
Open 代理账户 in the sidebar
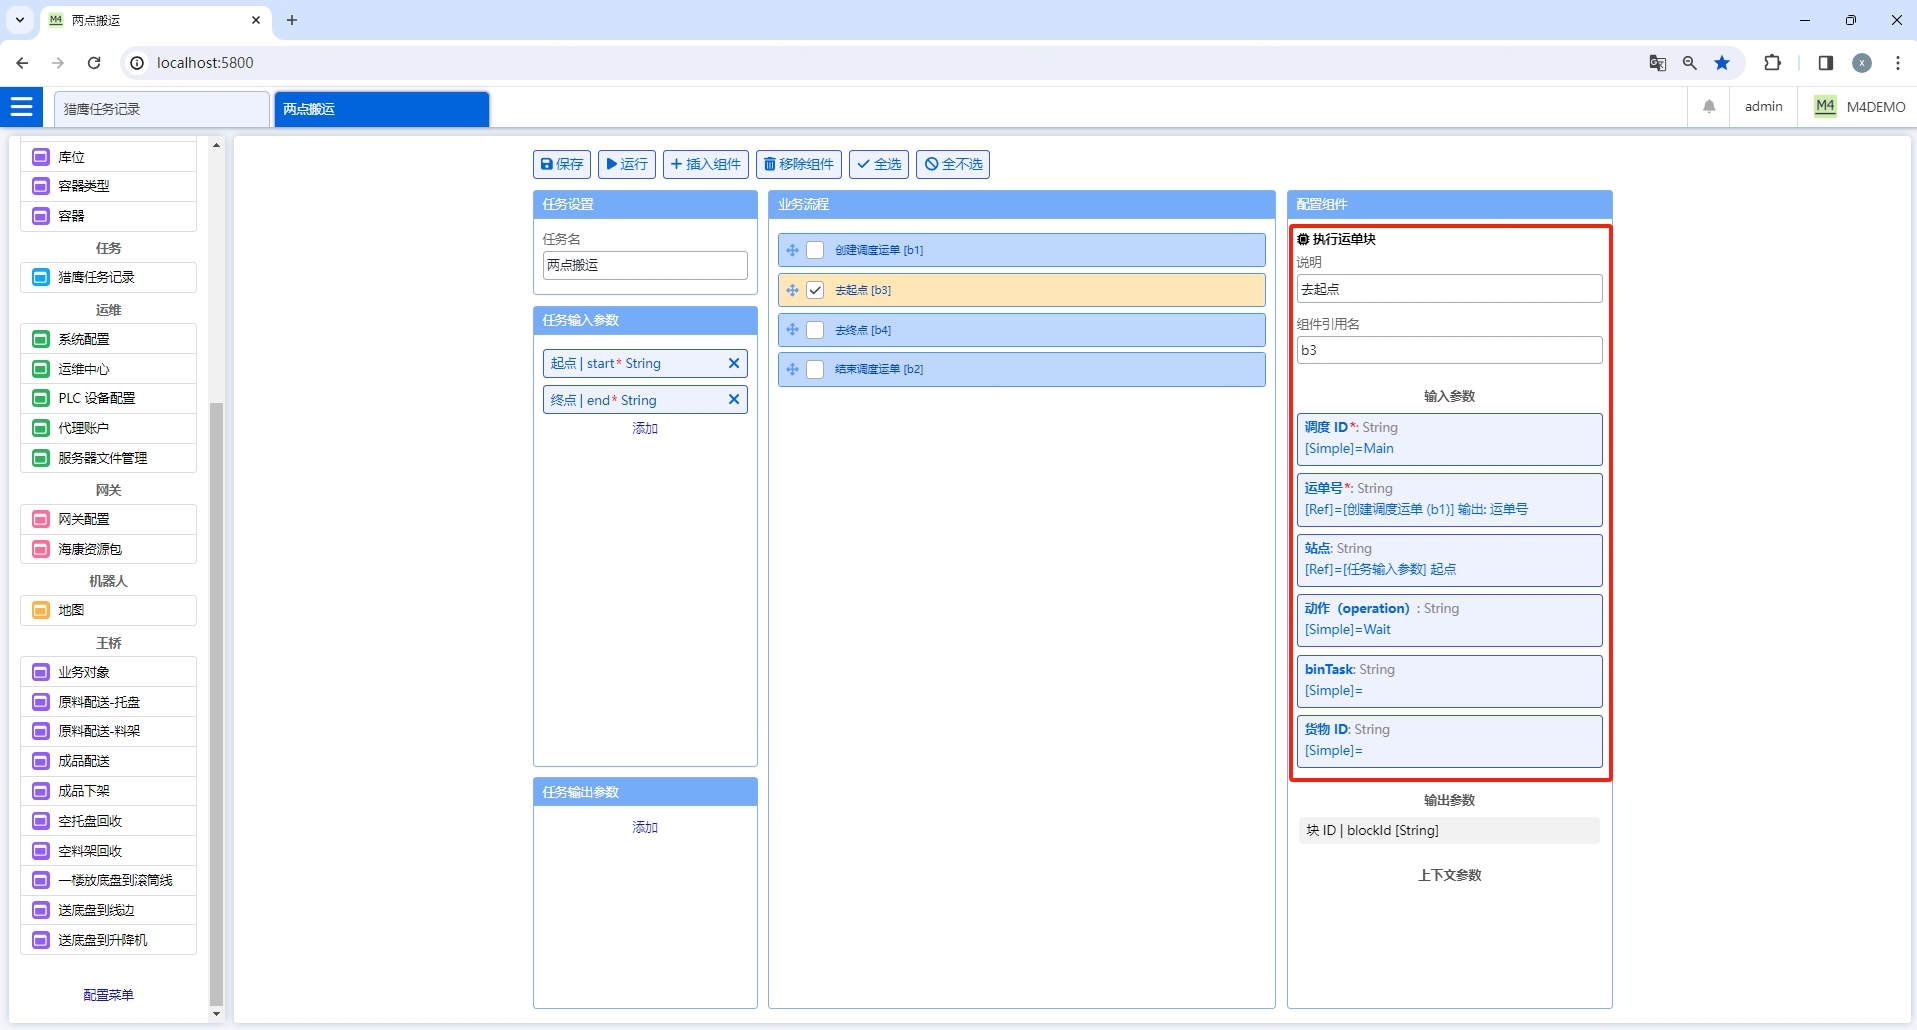pos(108,428)
